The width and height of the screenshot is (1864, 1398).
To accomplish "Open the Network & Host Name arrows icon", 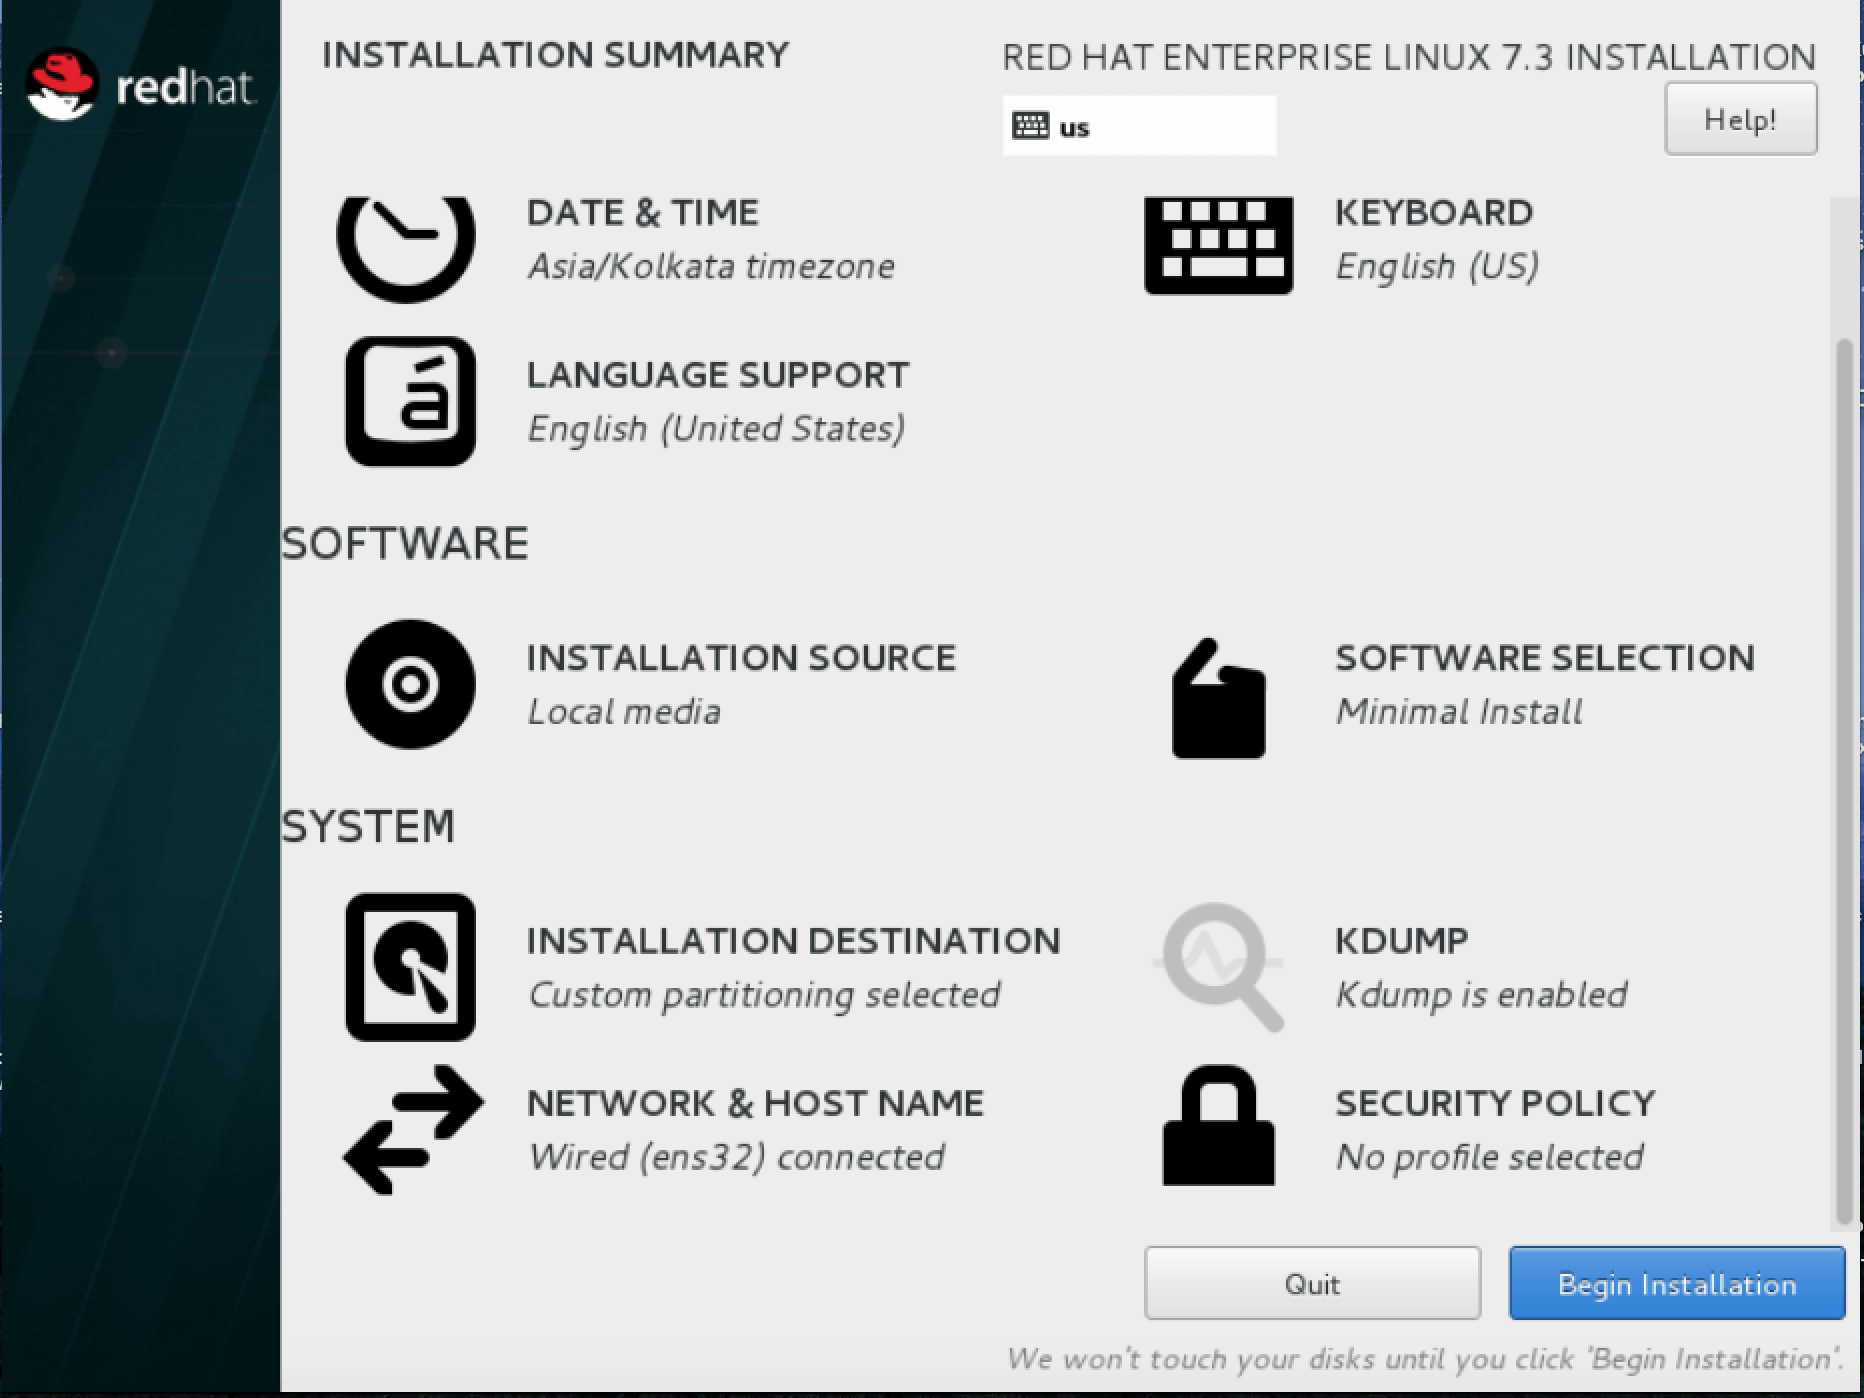I will 412,1130.
